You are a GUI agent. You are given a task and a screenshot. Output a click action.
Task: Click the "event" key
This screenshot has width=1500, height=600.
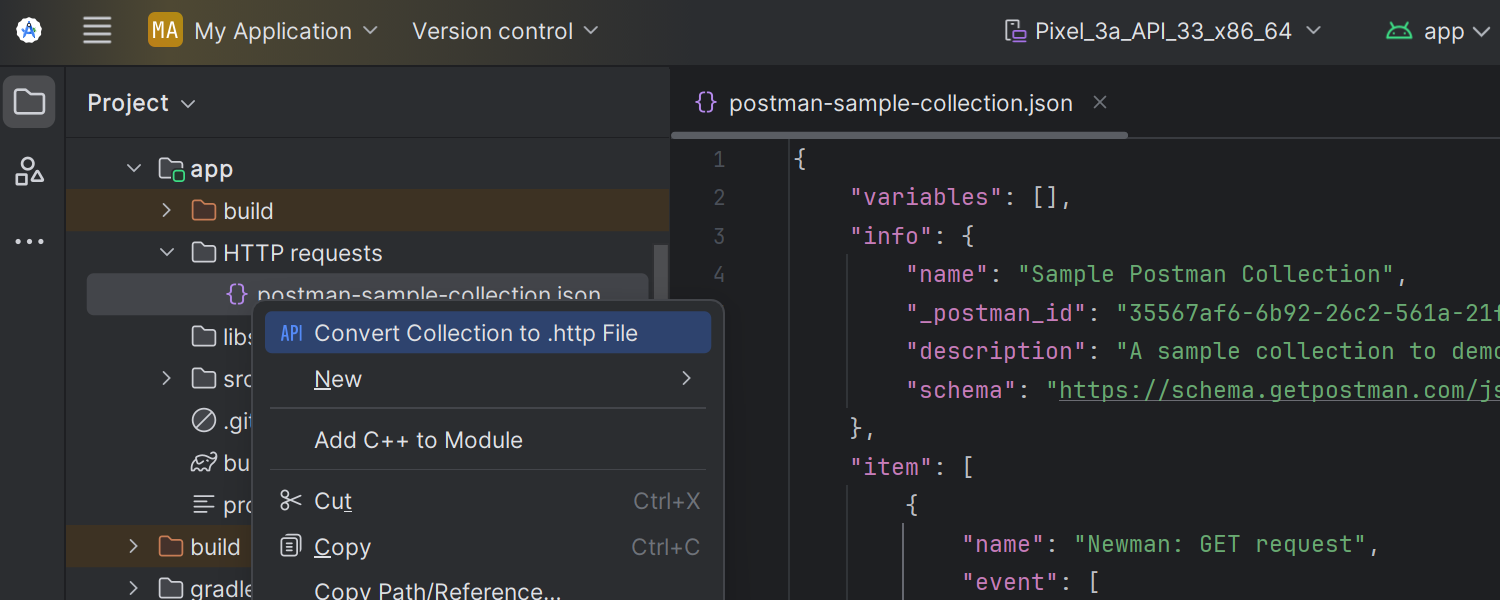coord(1011,582)
